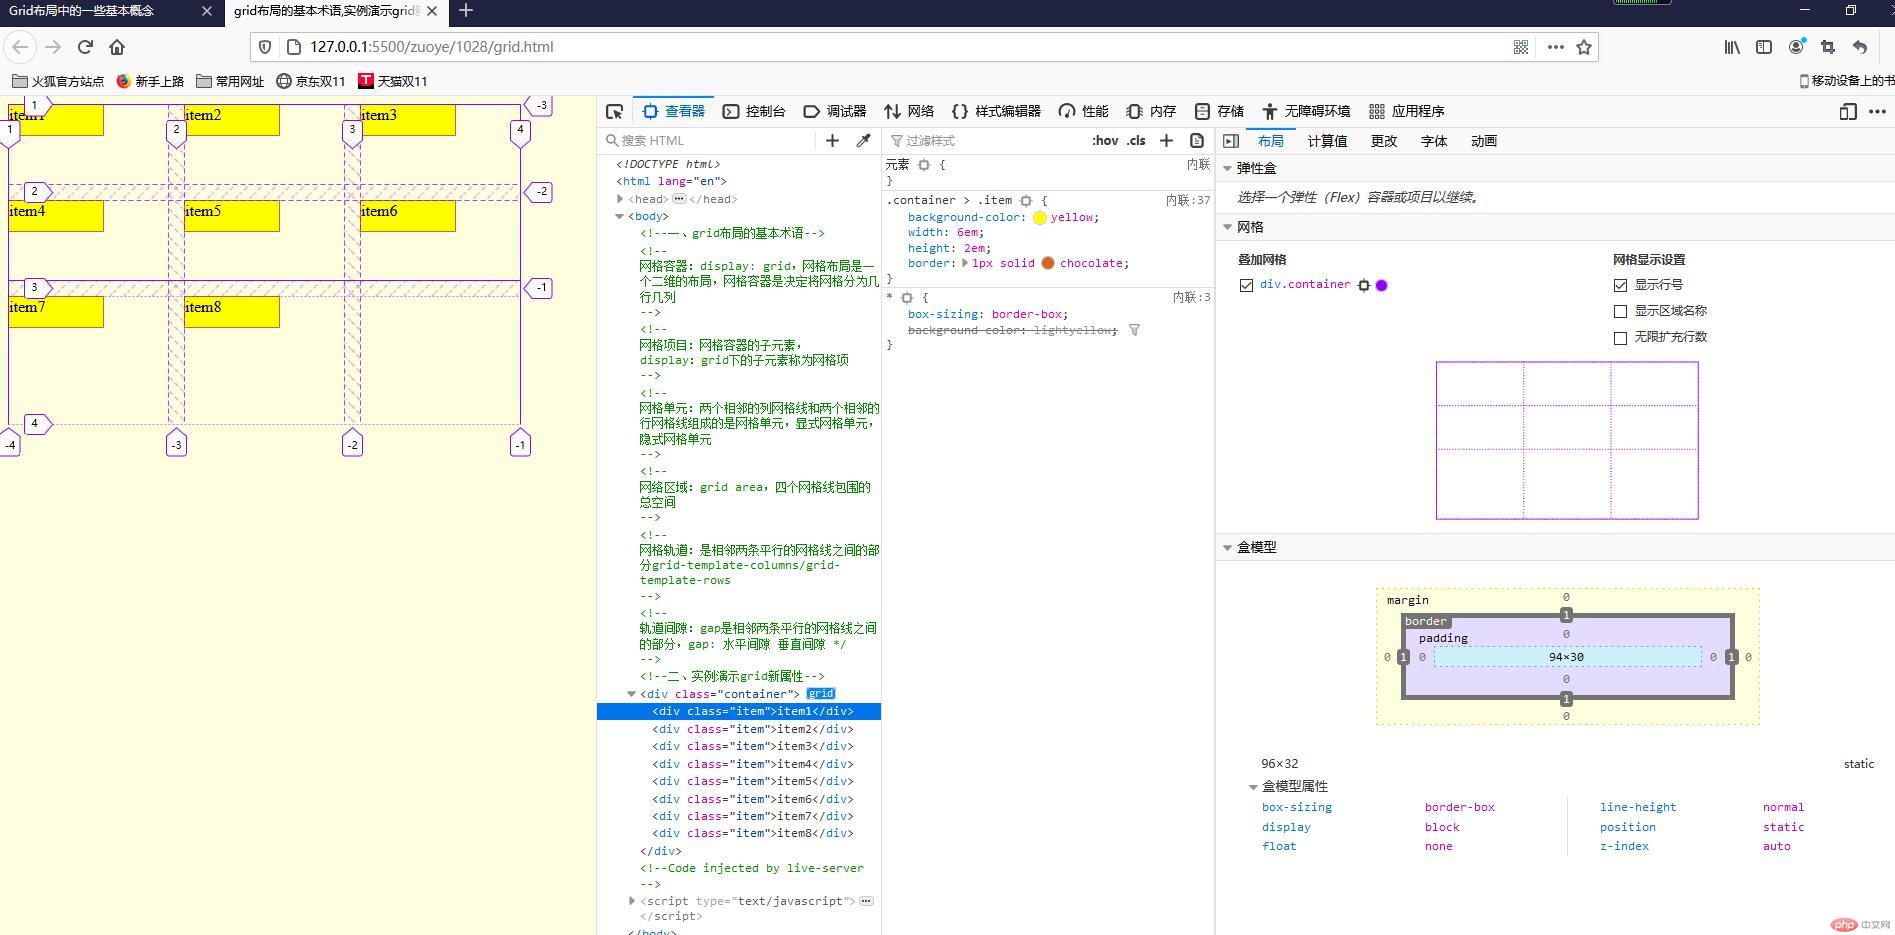Click the undo arrow toolbar icon

click(x=1860, y=47)
